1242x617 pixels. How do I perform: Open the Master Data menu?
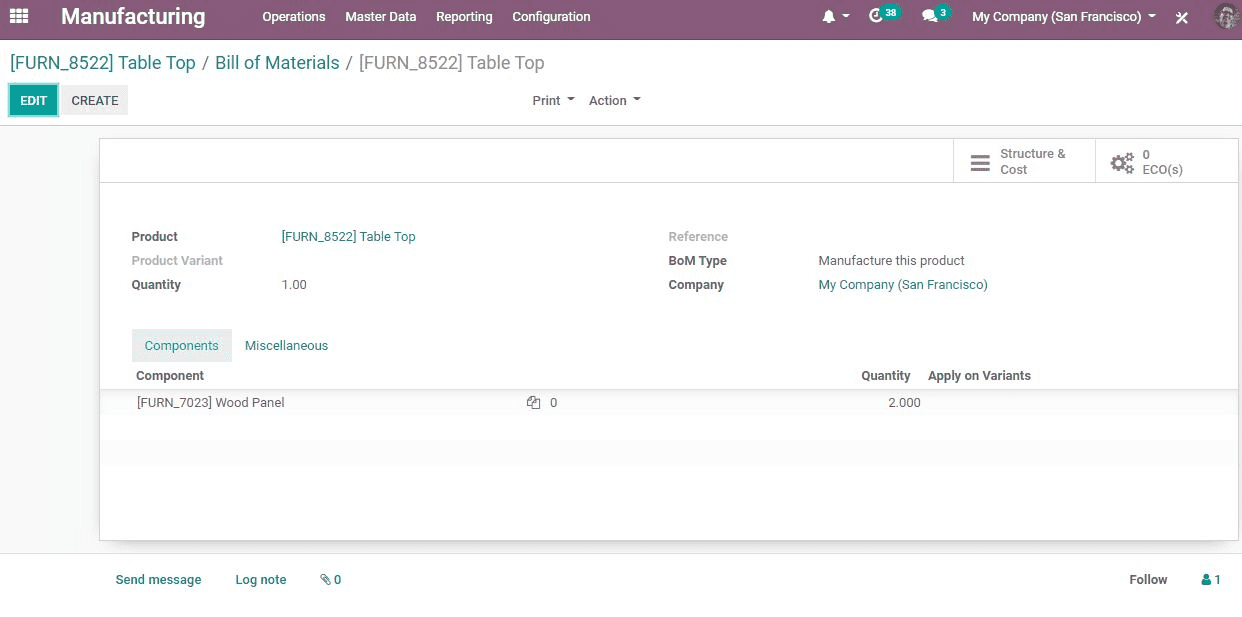click(x=381, y=17)
